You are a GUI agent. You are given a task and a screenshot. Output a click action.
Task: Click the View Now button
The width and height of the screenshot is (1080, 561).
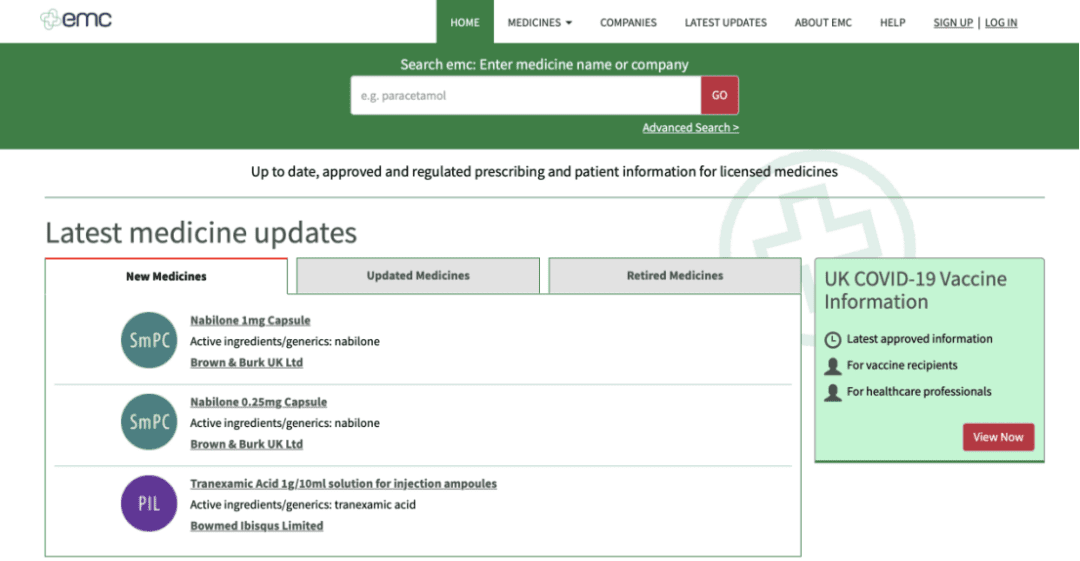(998, 437)
